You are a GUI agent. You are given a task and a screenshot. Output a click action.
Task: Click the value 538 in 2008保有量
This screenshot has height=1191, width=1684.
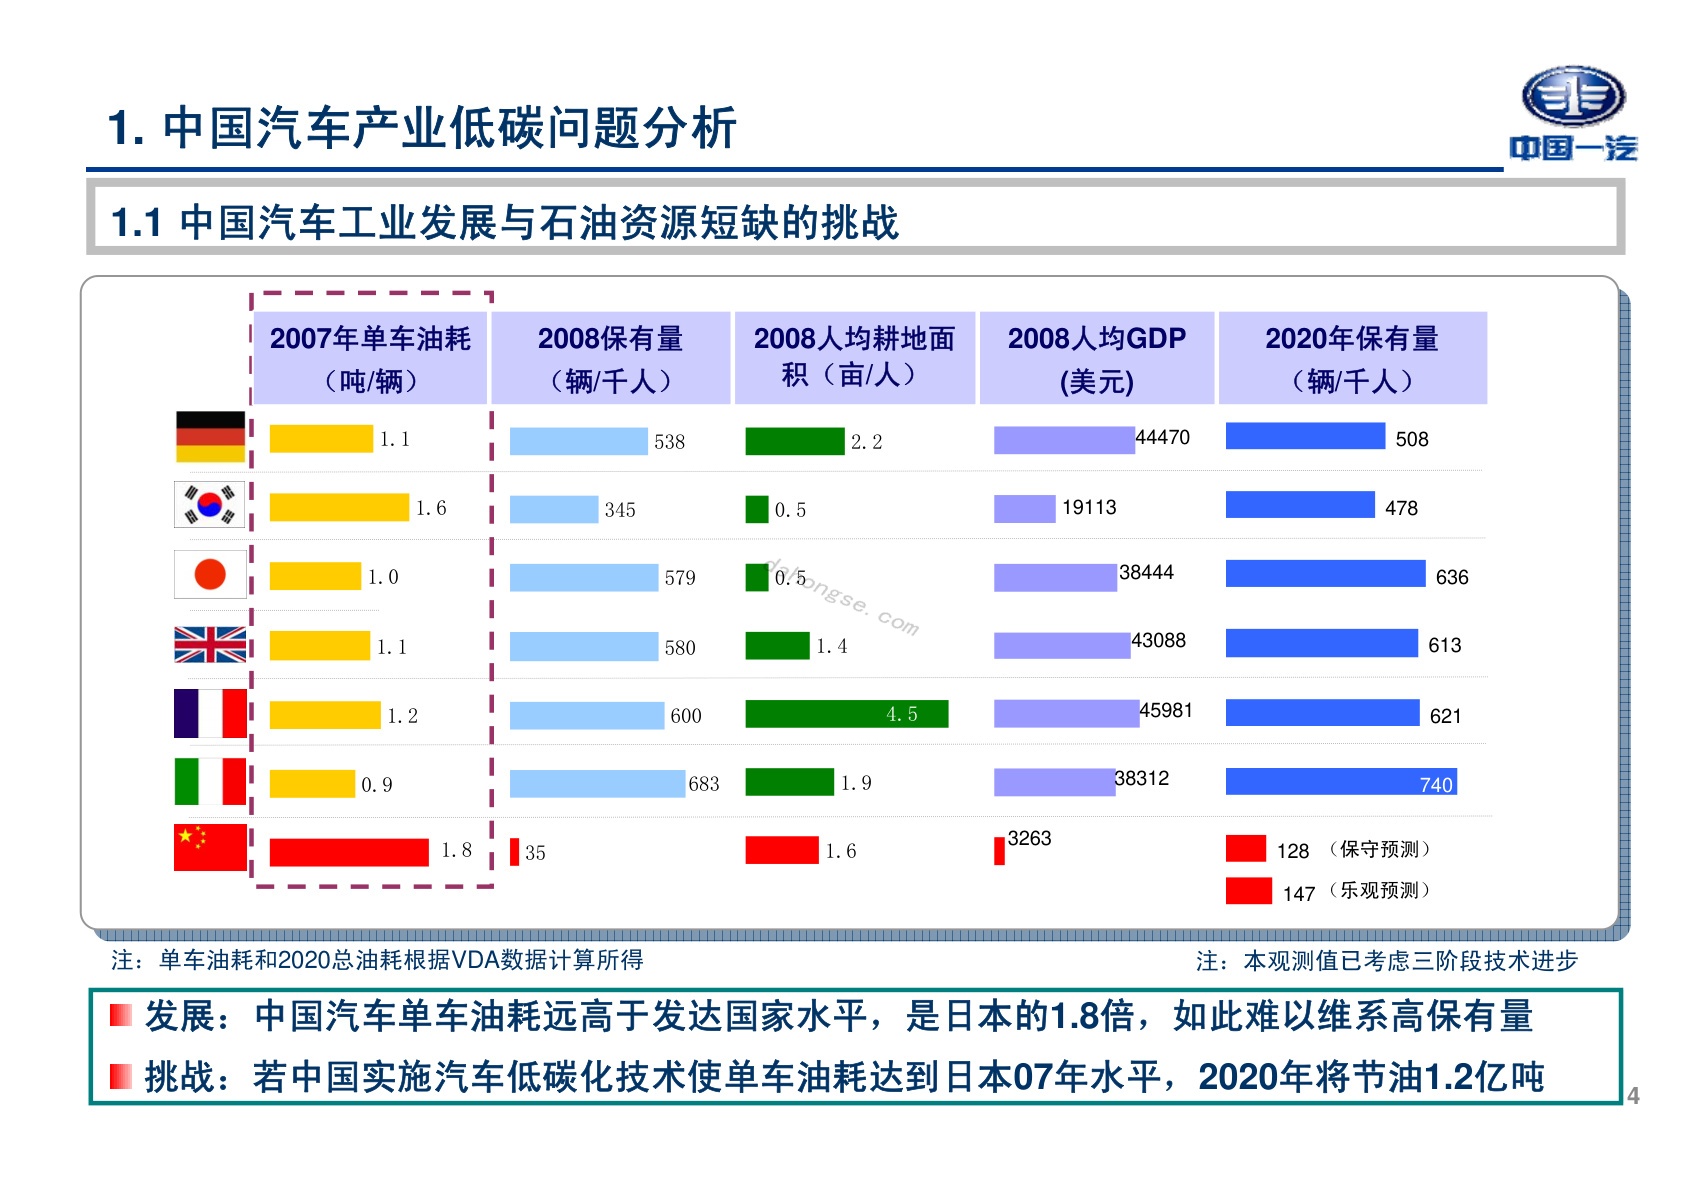tap(669, 442)
